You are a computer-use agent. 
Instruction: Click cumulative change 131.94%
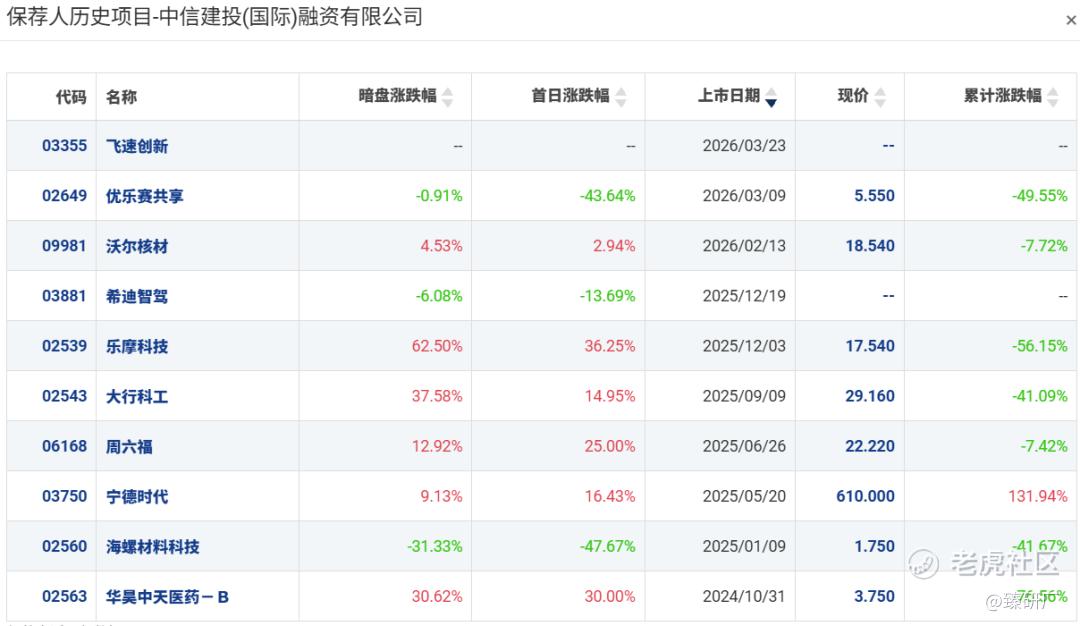tap(1038, 496)
